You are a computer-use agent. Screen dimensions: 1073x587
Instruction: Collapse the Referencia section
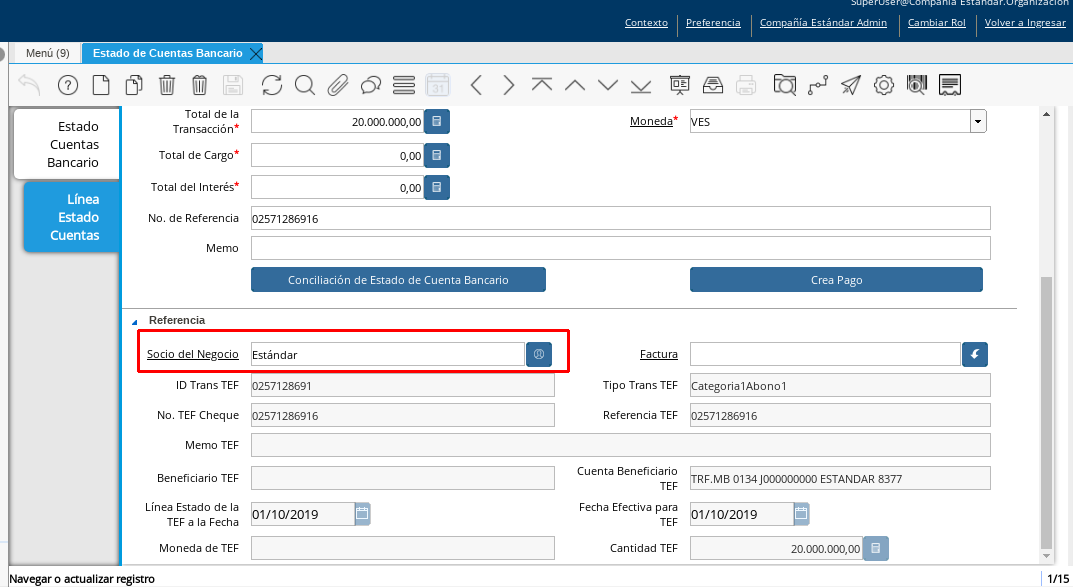[x=135, y=321]
